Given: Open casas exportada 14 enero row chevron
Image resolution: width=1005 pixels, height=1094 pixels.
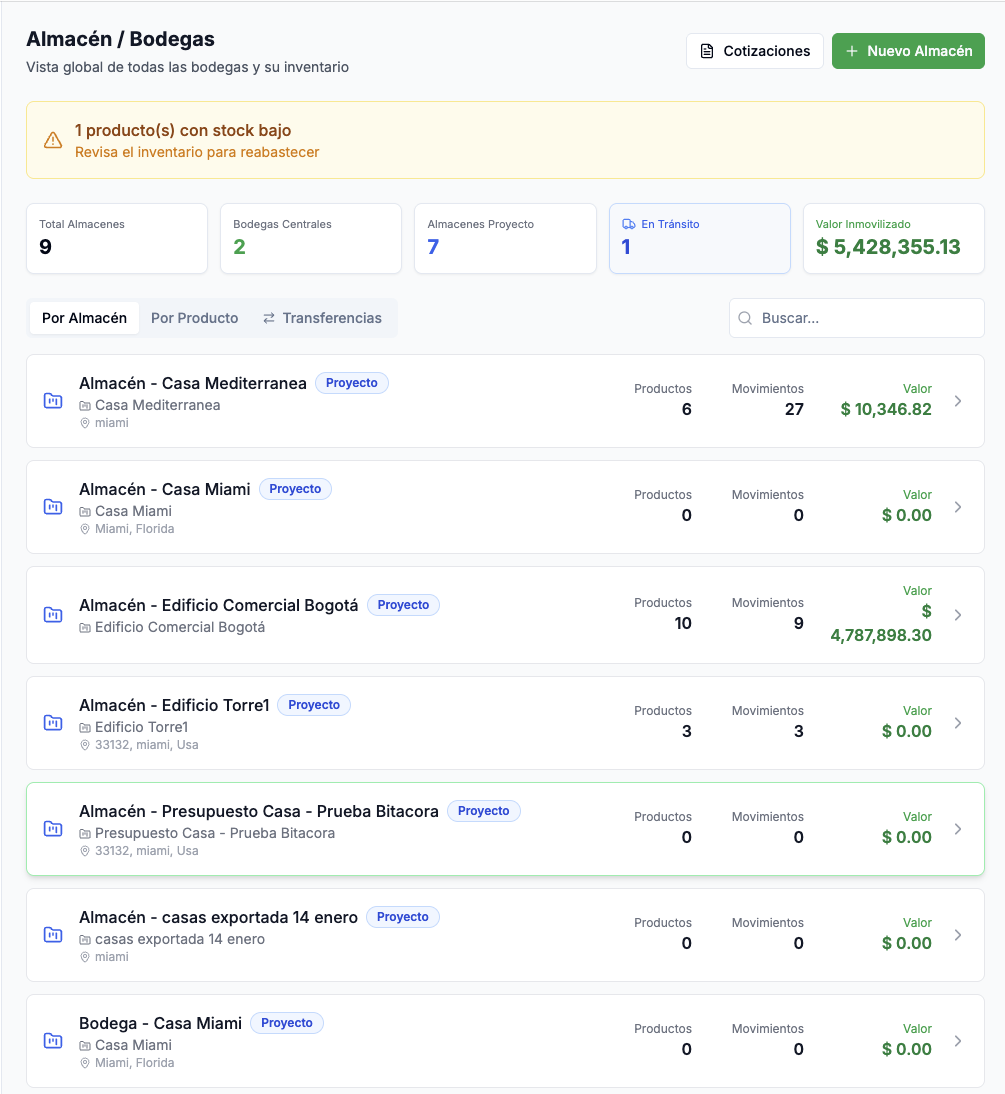Looking at the screenshot, I should click(958, 935).
